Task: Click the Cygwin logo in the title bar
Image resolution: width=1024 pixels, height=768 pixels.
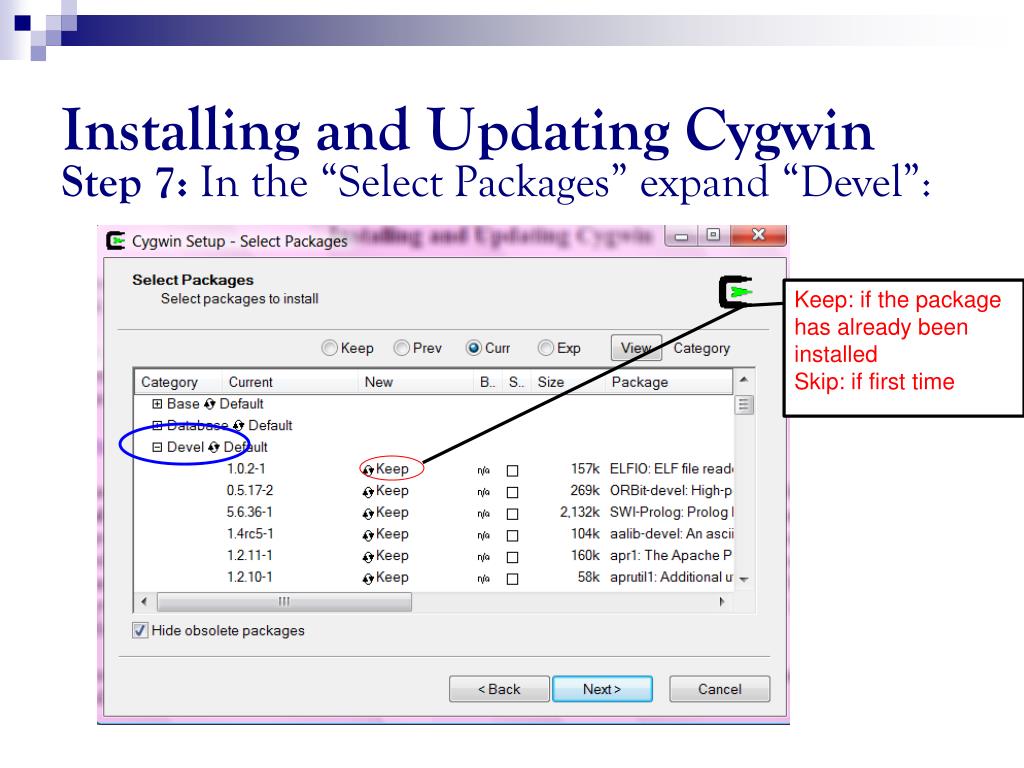Action: click(116, 241)
